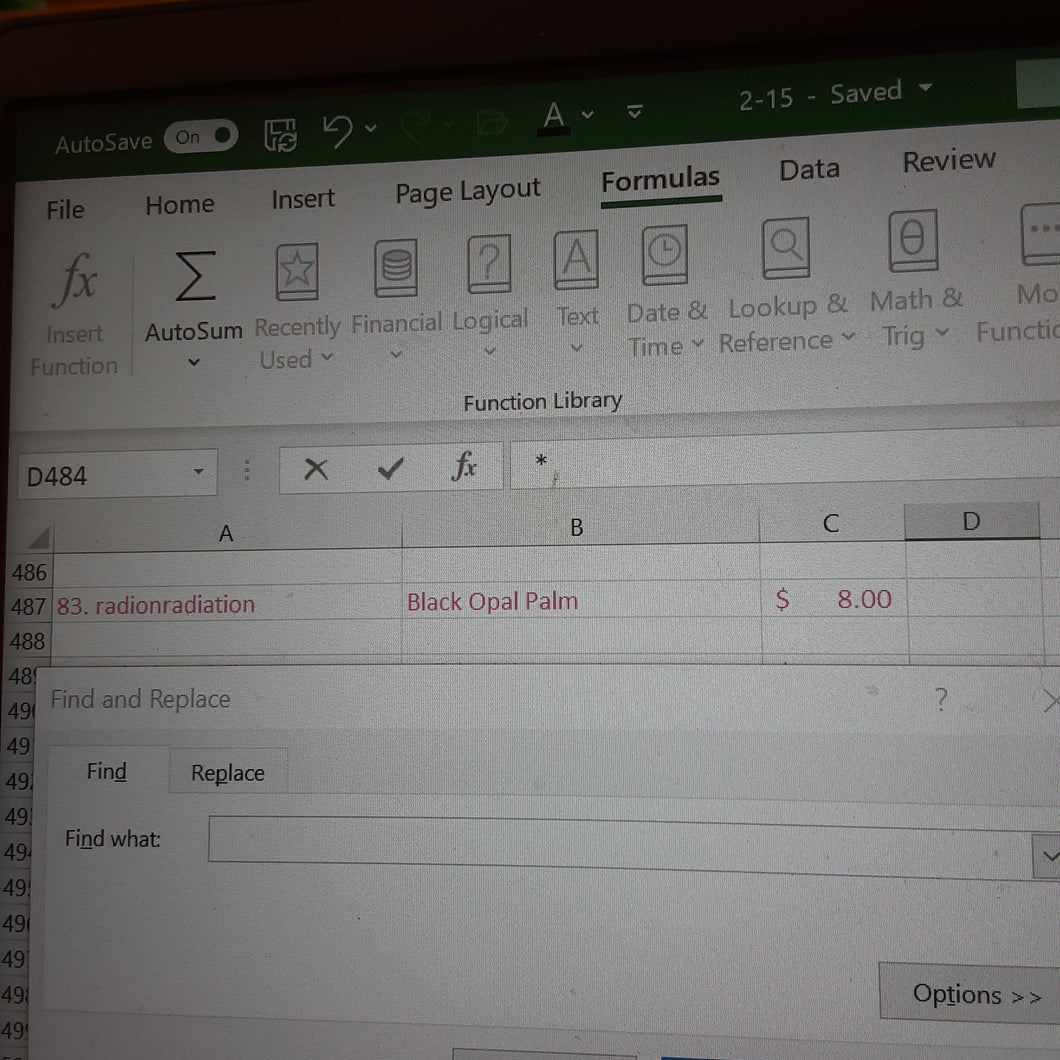Select row 486 header
This screenshot has height=1060, width=1060.
point(29,573)
